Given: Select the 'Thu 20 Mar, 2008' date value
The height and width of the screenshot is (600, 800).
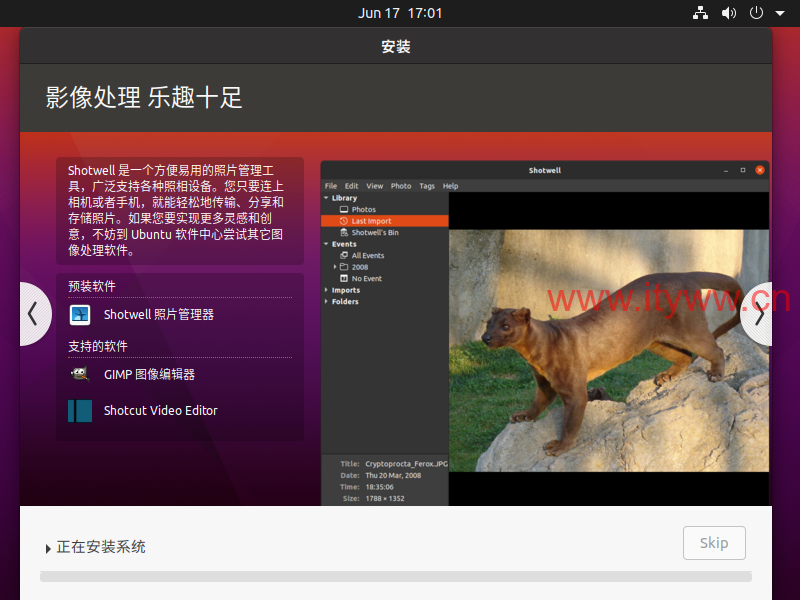Looking at the screenshot, I should tap(393, 476).
